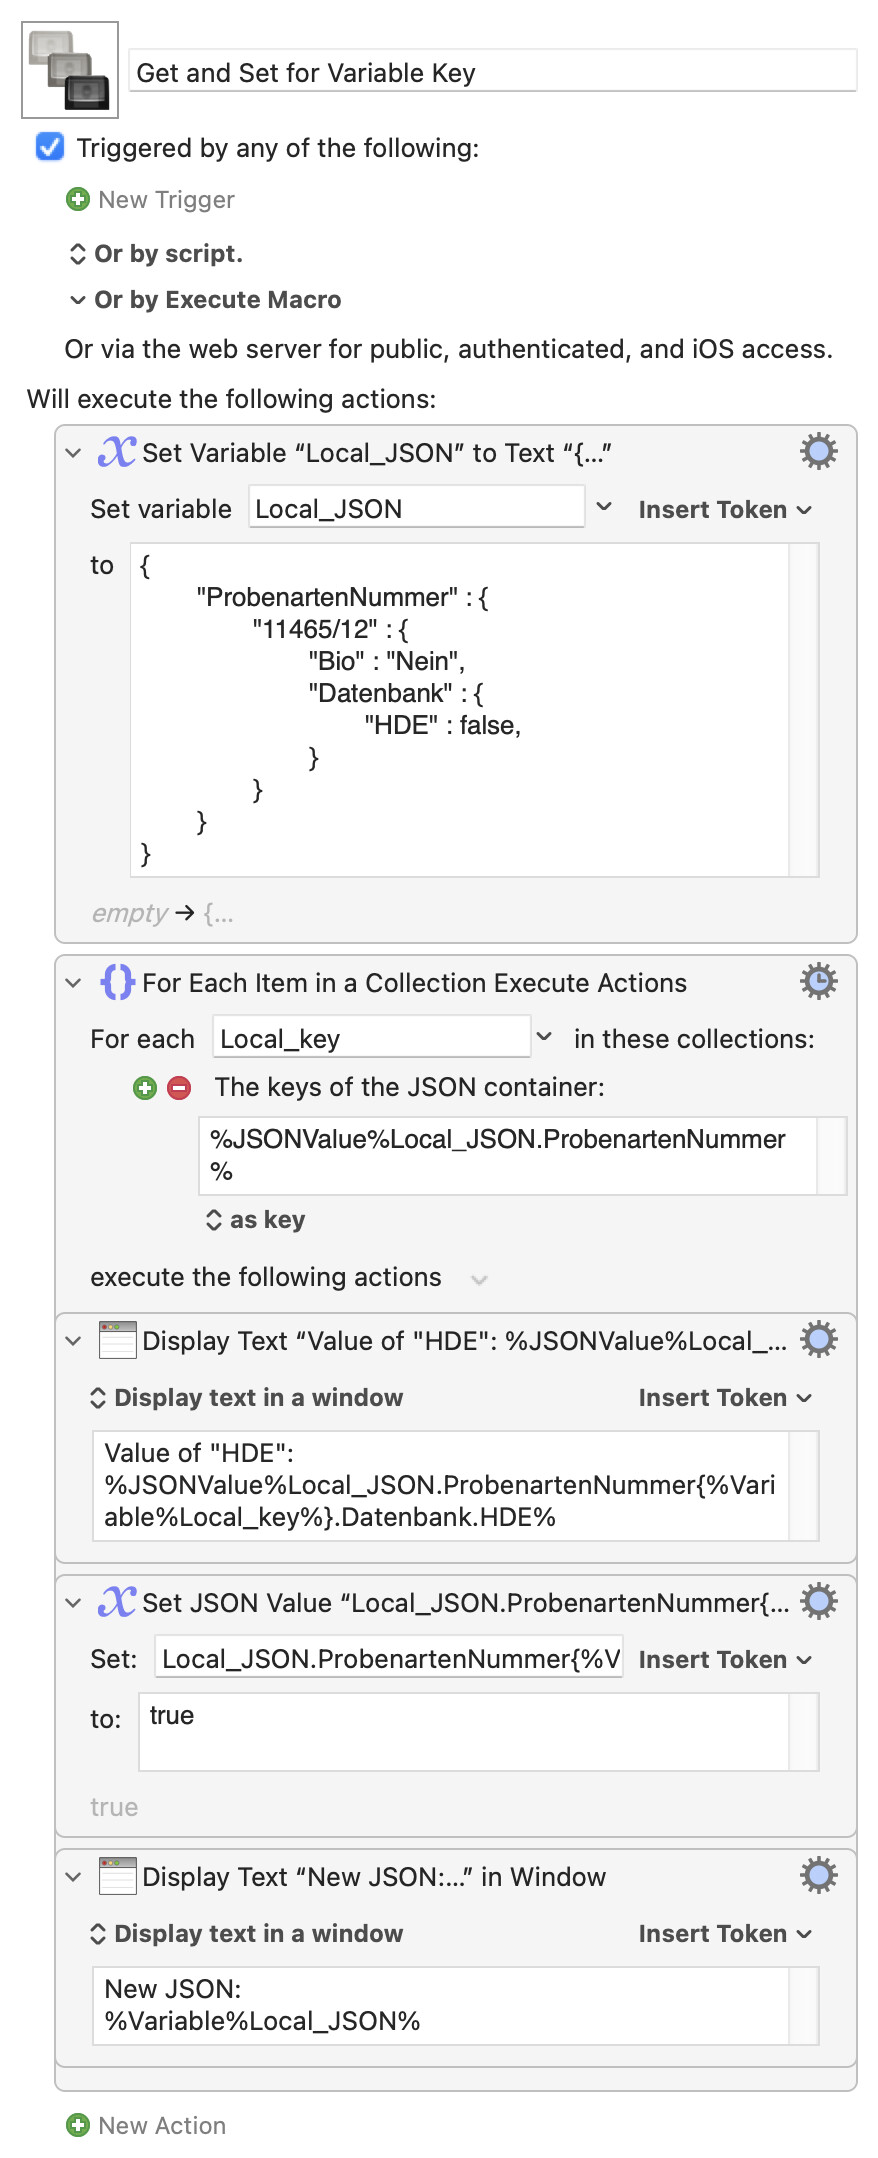
Task: Collapse the Set Variable Local_JSON action
Action: pyautogui.click(x=73, y=453)
